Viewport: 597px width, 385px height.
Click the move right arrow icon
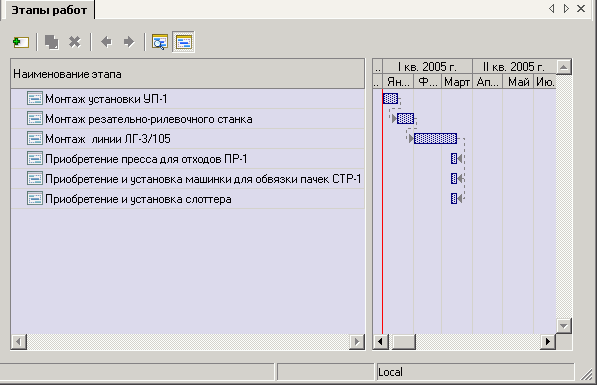129,42
